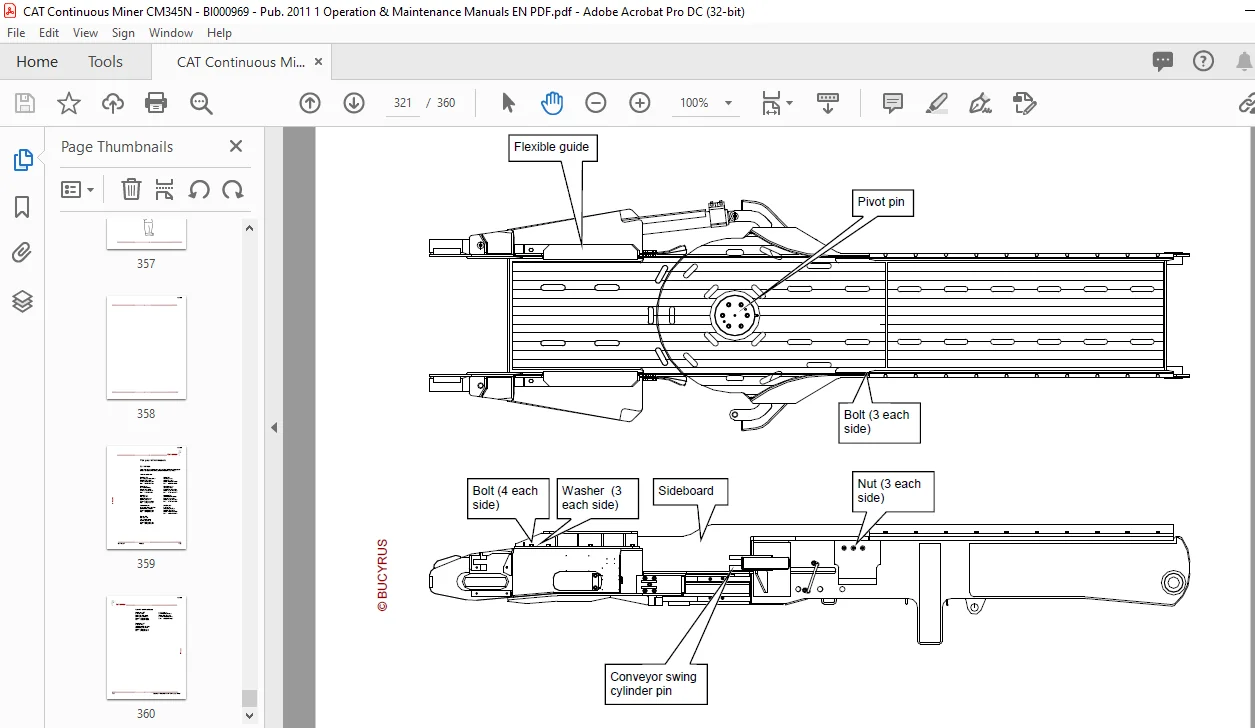Go to previous page with up arrow
Viewport: 1255px width, 728px height.
coord(310,103)
